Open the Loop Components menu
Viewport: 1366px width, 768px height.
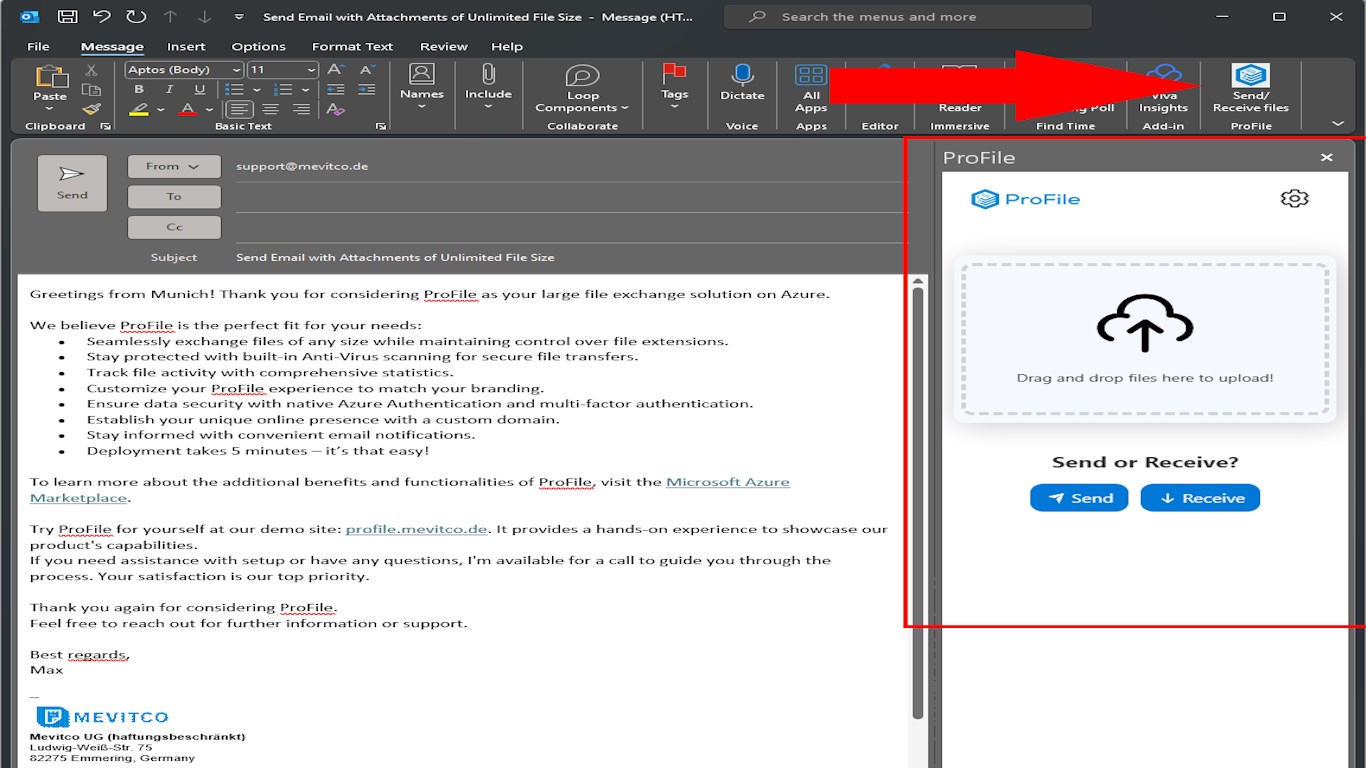(x=582, y=89)
